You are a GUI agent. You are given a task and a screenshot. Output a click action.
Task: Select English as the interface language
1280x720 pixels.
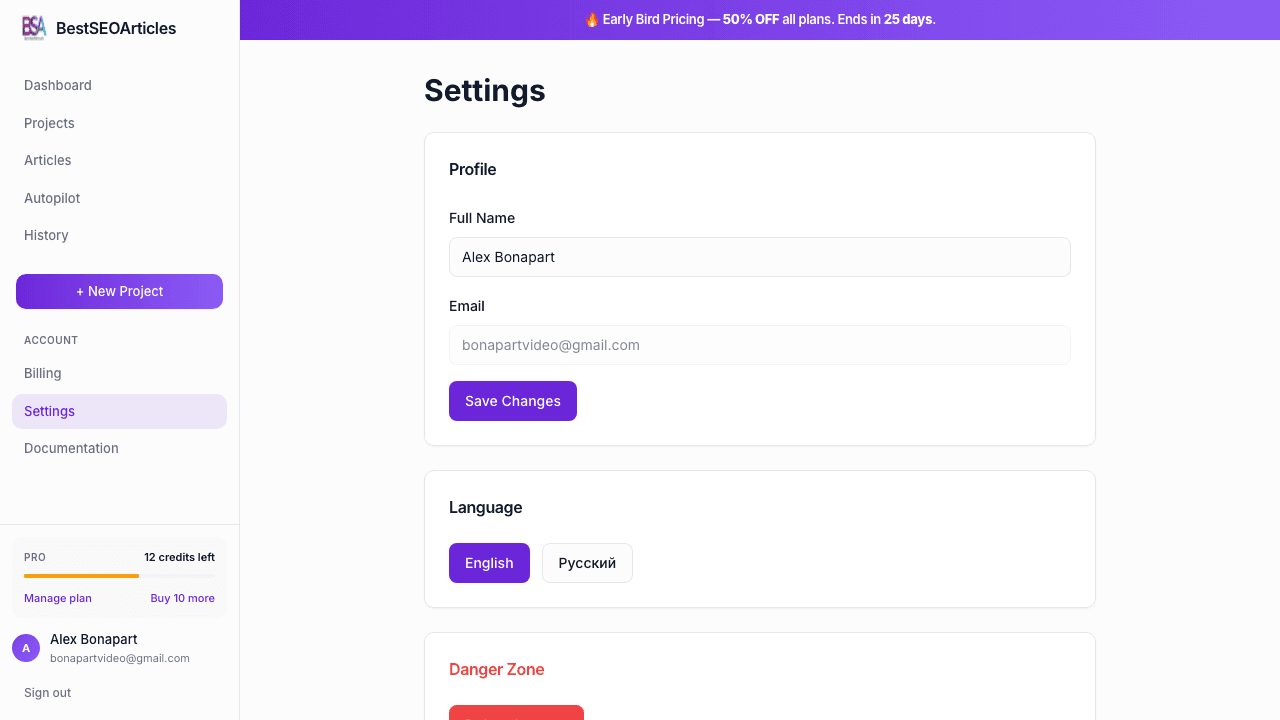pos(489,563)
